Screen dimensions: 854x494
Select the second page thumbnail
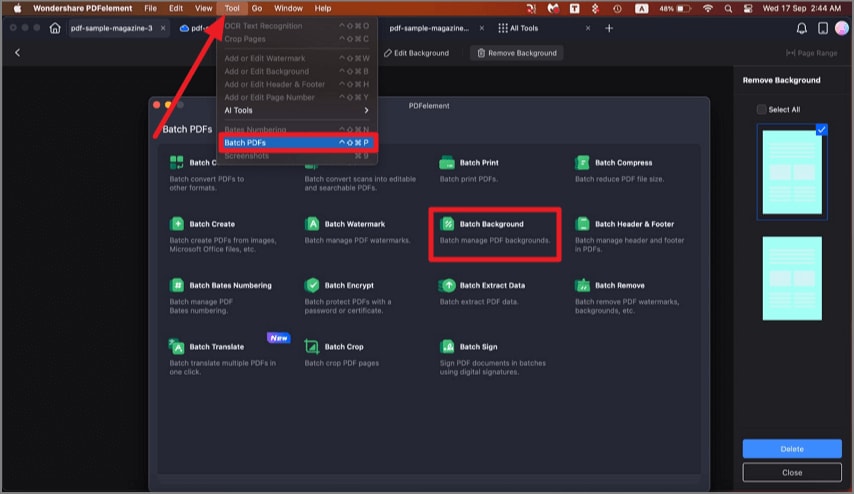pos(792,278)
